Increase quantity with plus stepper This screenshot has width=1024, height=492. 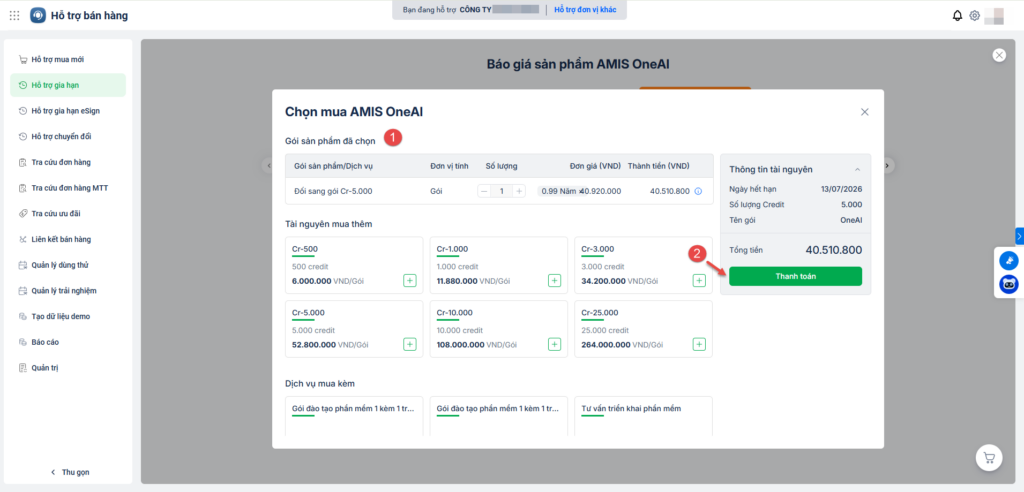[519, 191]
